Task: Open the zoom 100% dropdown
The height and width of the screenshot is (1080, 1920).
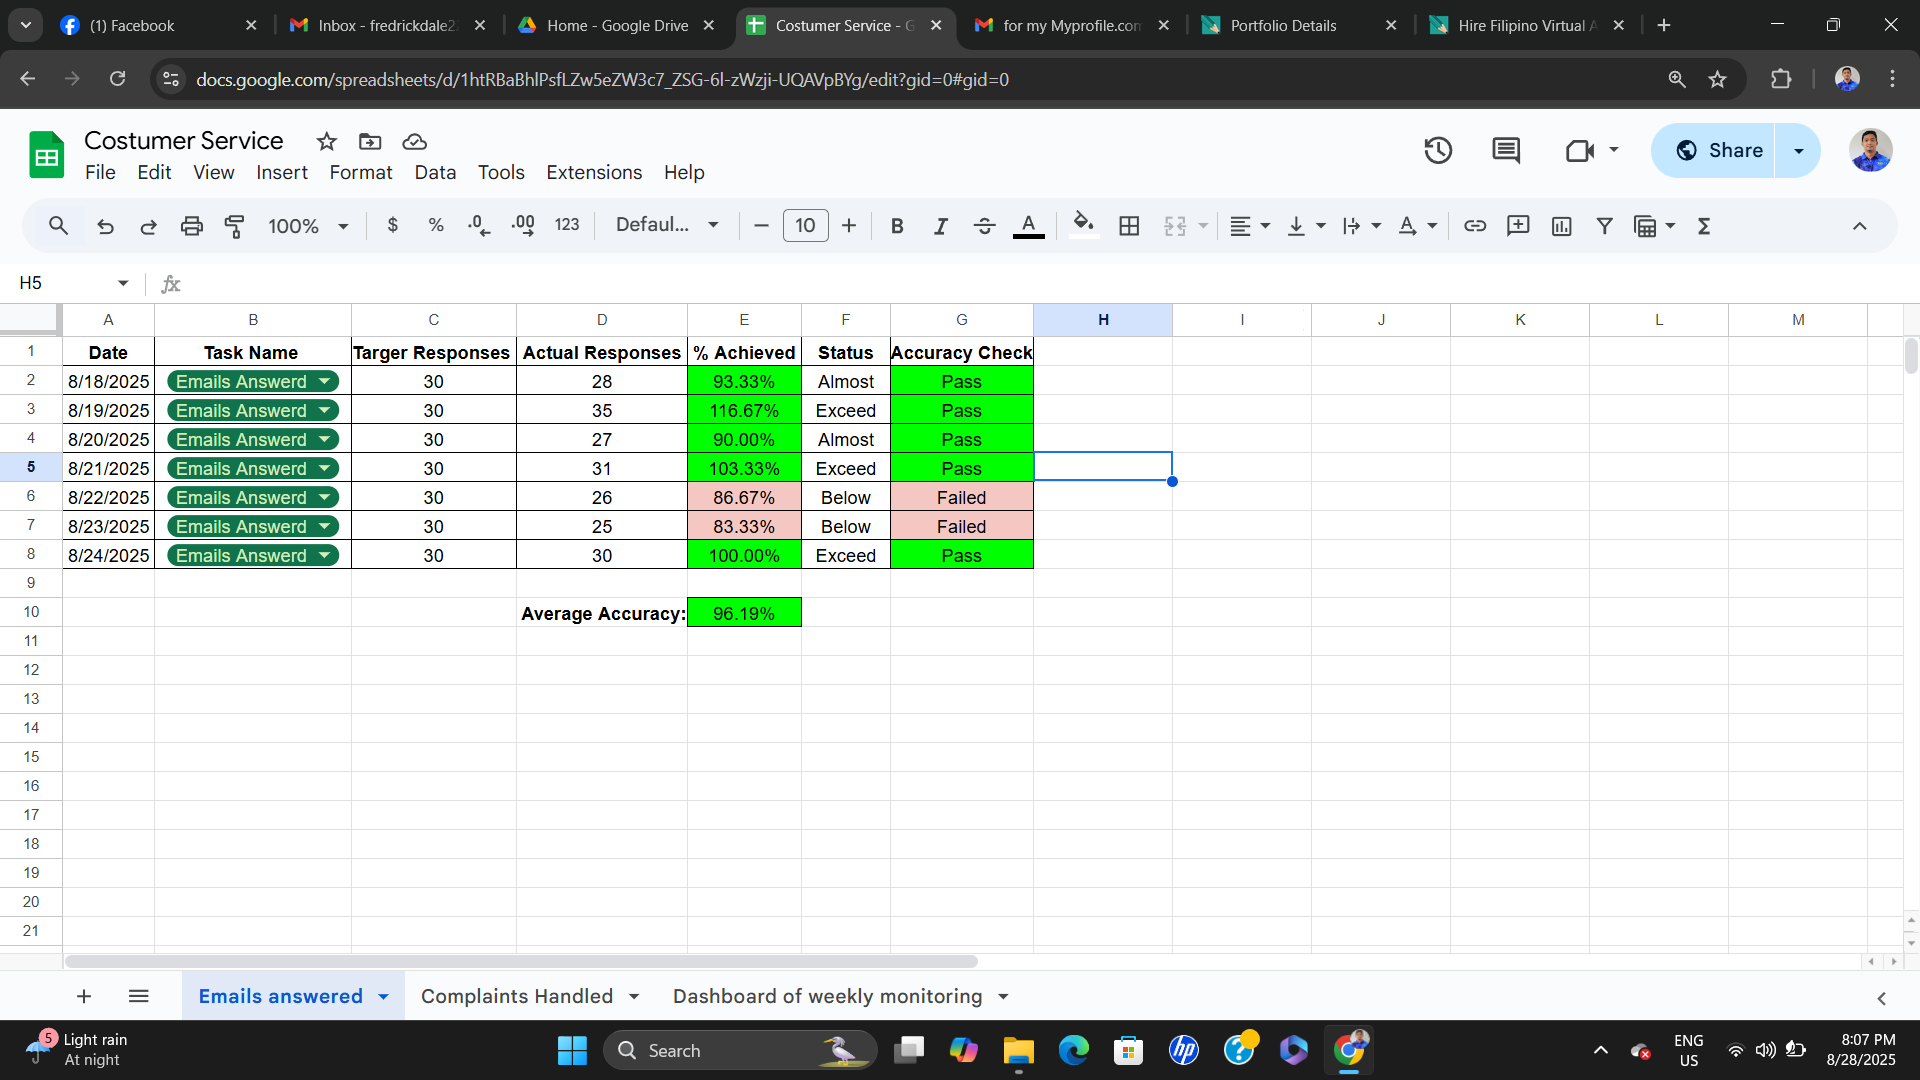Action: point(308,226)
